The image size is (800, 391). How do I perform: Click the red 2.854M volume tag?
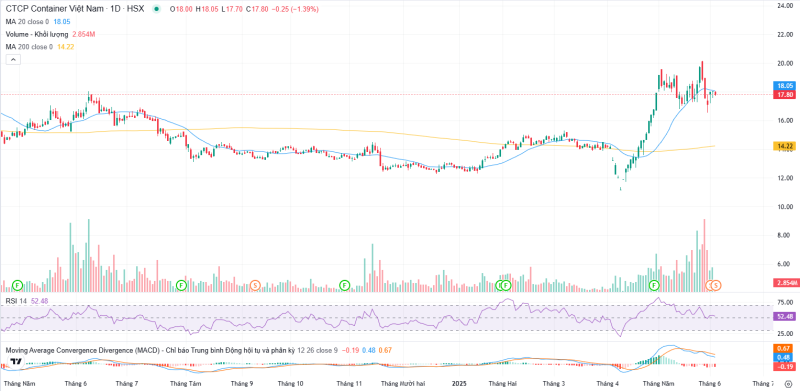pos(785,283)
